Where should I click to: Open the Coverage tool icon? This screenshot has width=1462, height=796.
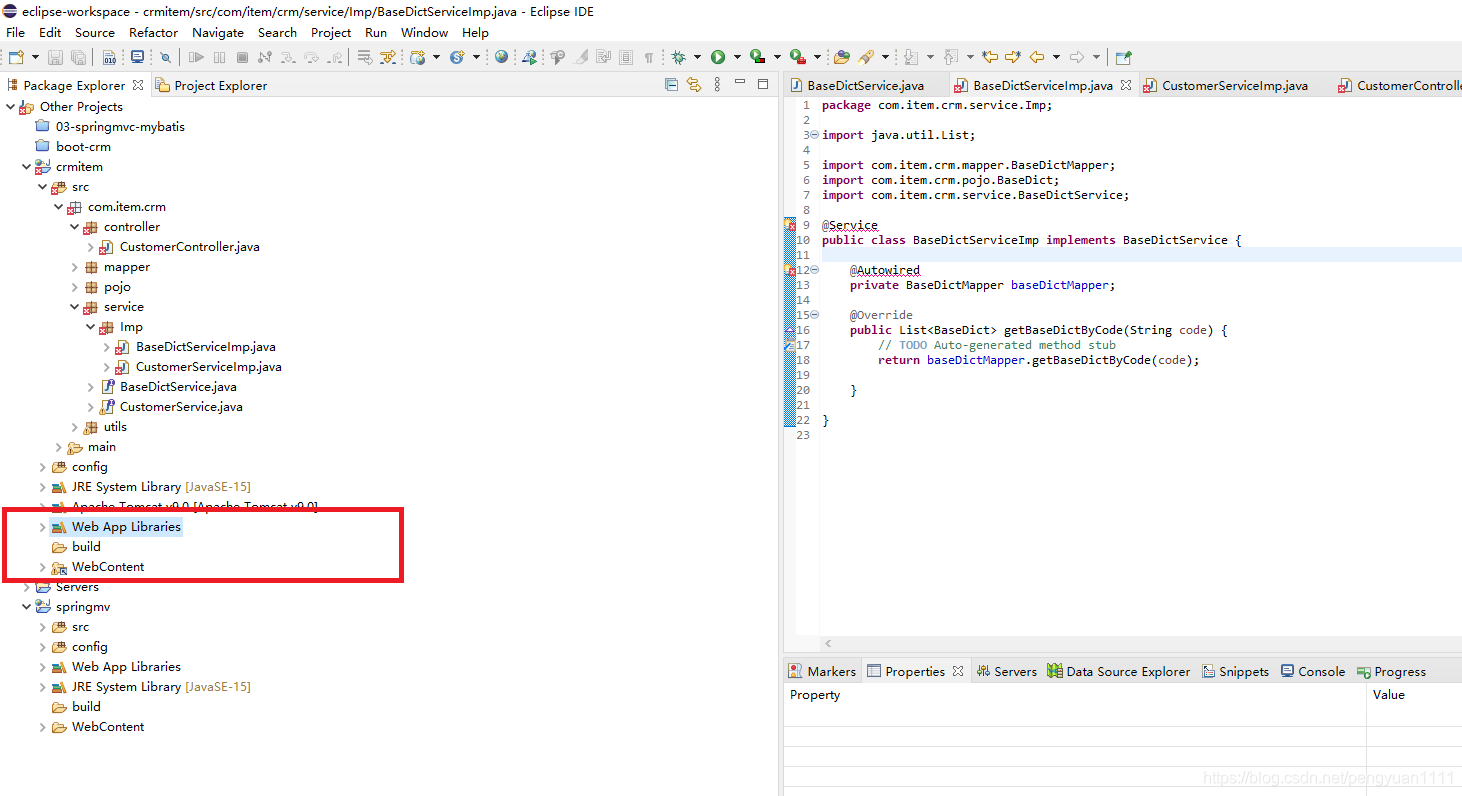click(x=757, y=57)
